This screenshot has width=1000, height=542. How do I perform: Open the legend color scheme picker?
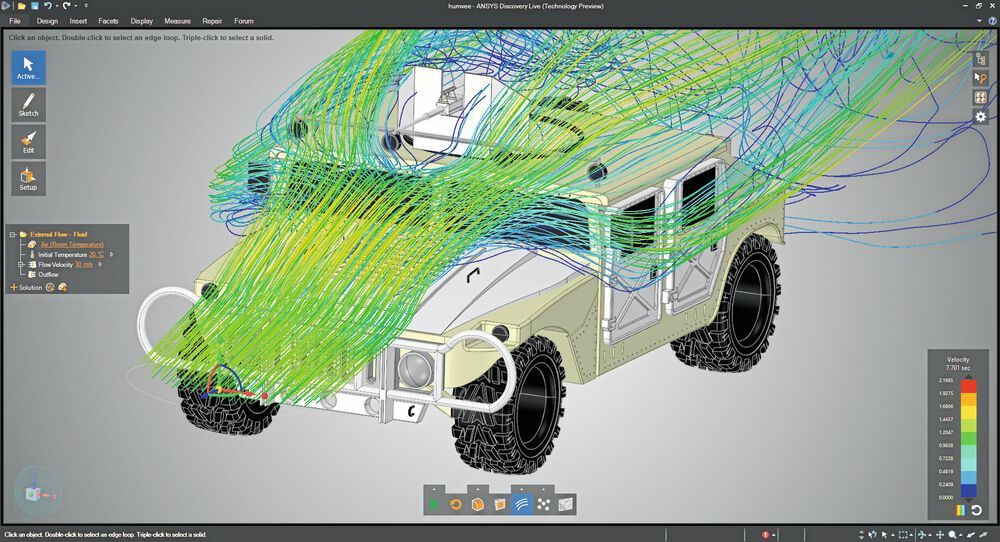click(x=960, y=510)
